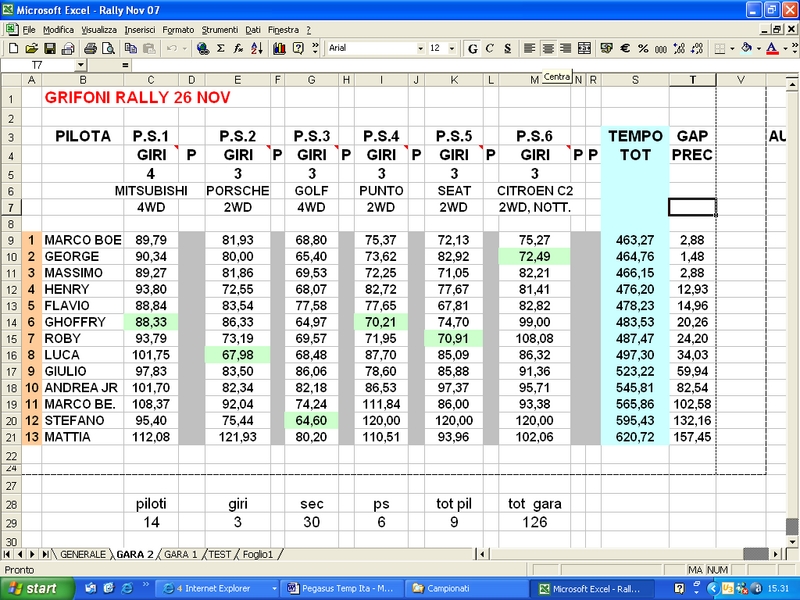Switch to the GENERALE sheet tab
800x600 pixels.
83,554
